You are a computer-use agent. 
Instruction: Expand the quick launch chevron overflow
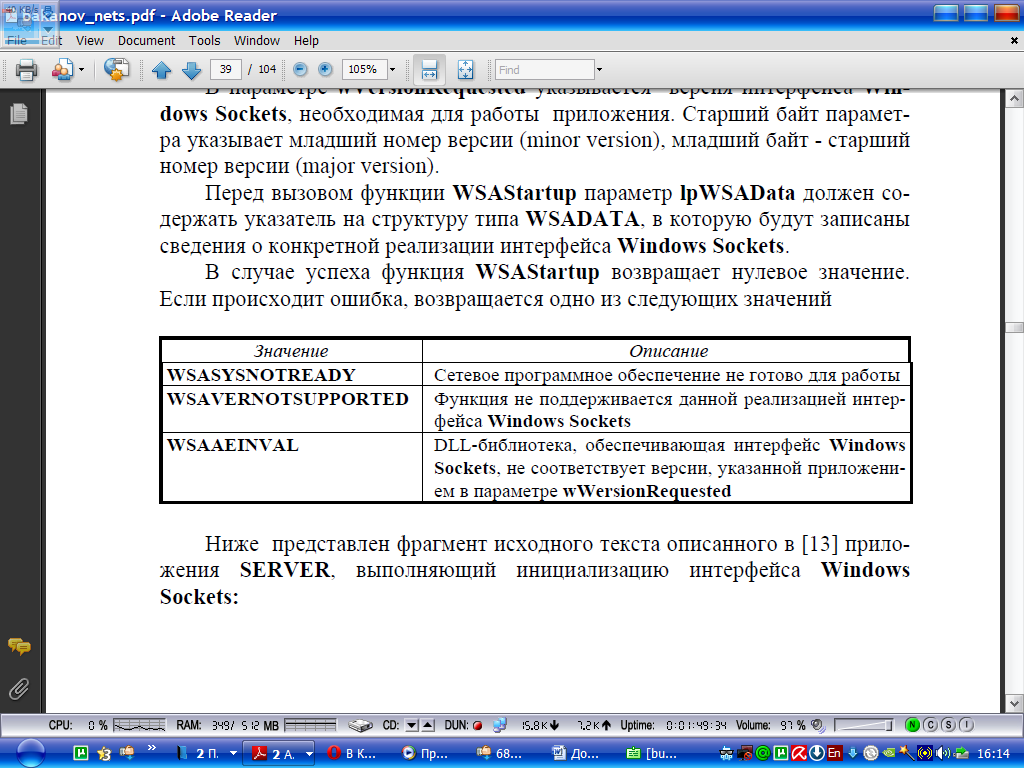(x=152, y=748)
